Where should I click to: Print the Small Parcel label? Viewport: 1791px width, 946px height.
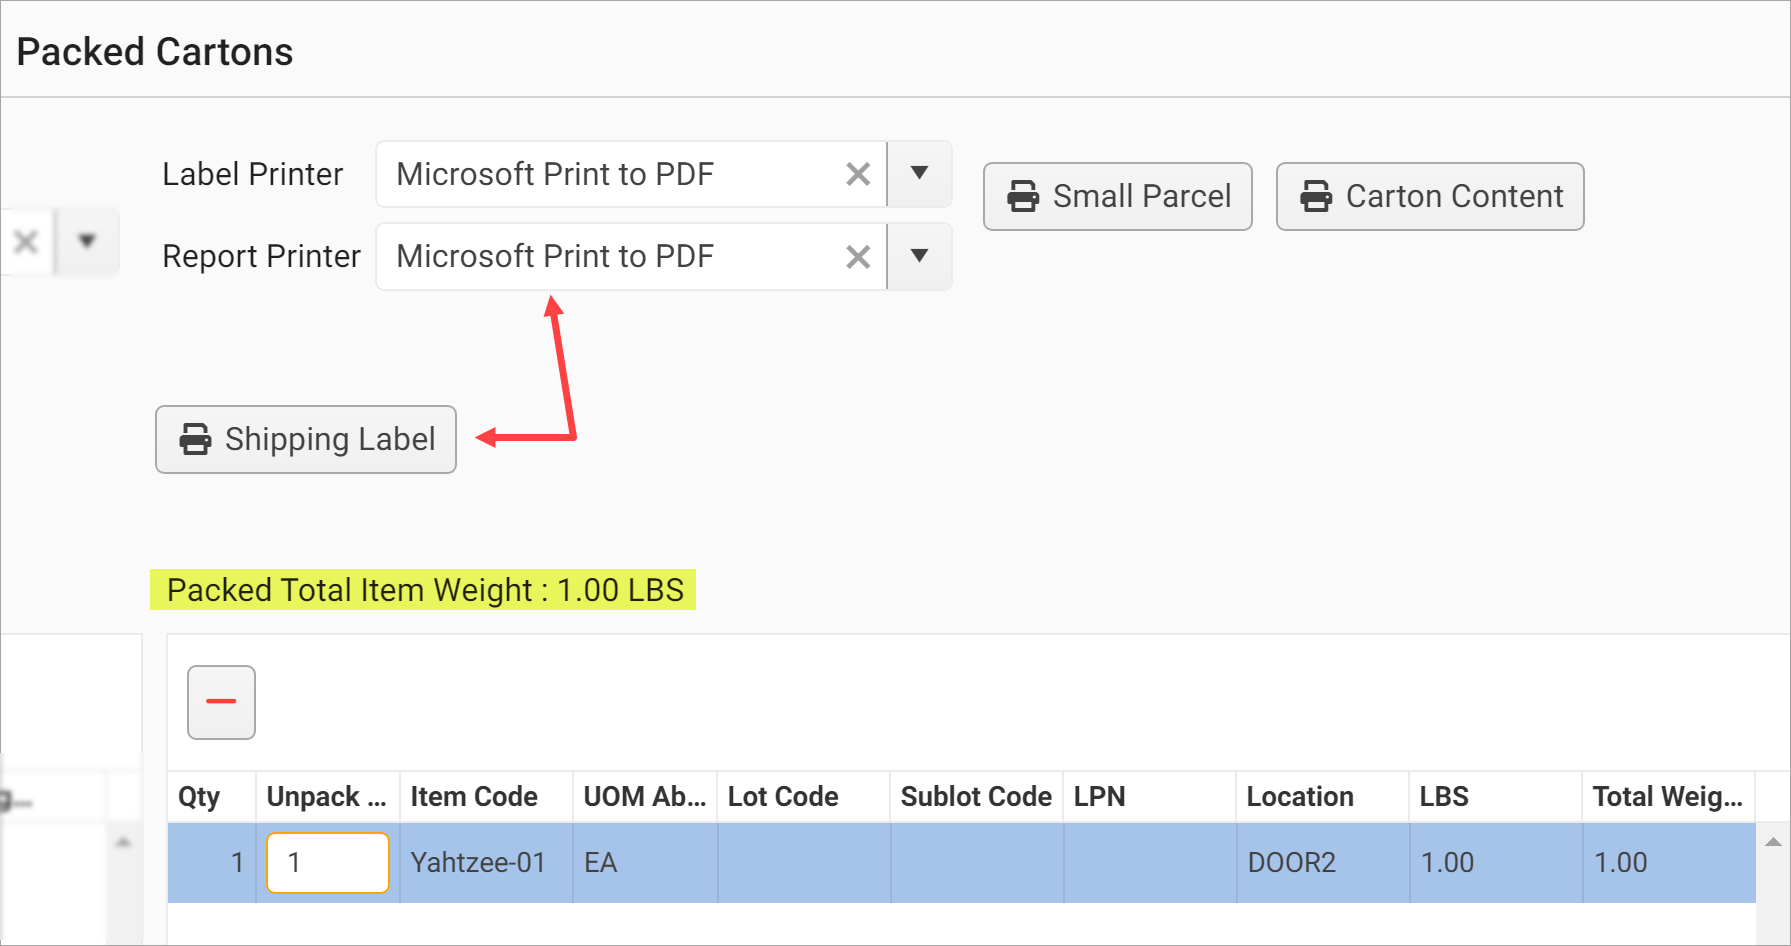click(1117, 196)
